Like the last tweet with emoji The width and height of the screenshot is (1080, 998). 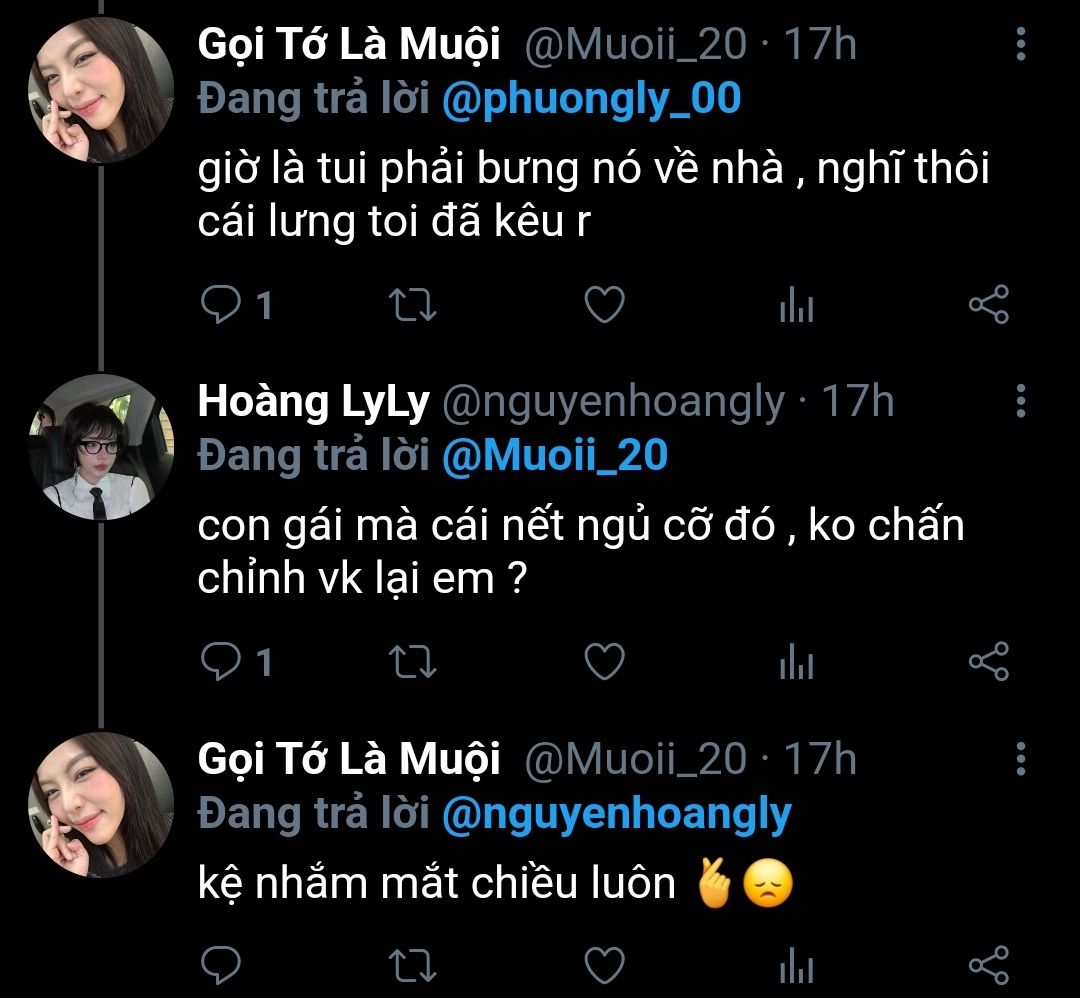click(604, 965)
